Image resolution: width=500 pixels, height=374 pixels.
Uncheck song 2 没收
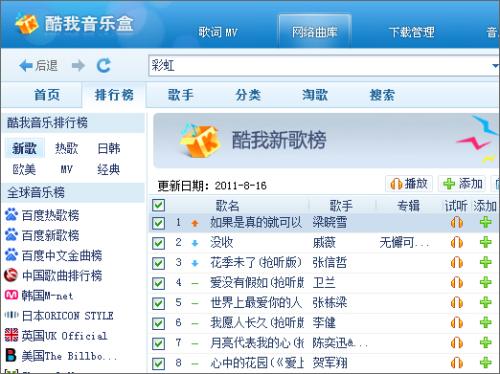pyautogui.click(x=158, y=243)
